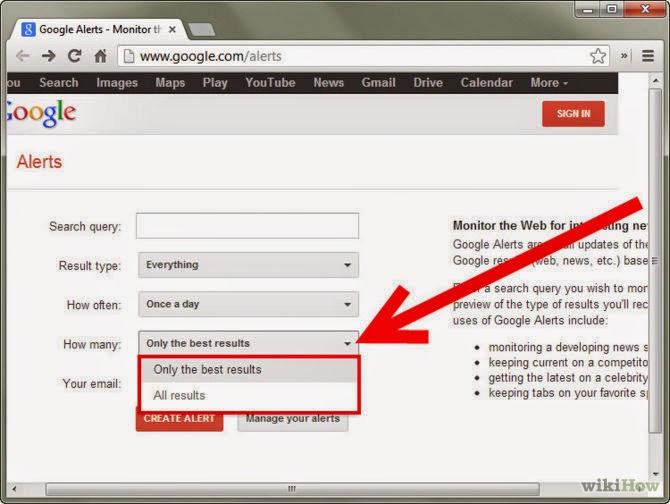
Task: Open News in Google navigation bar
Action: click(329, 82)
